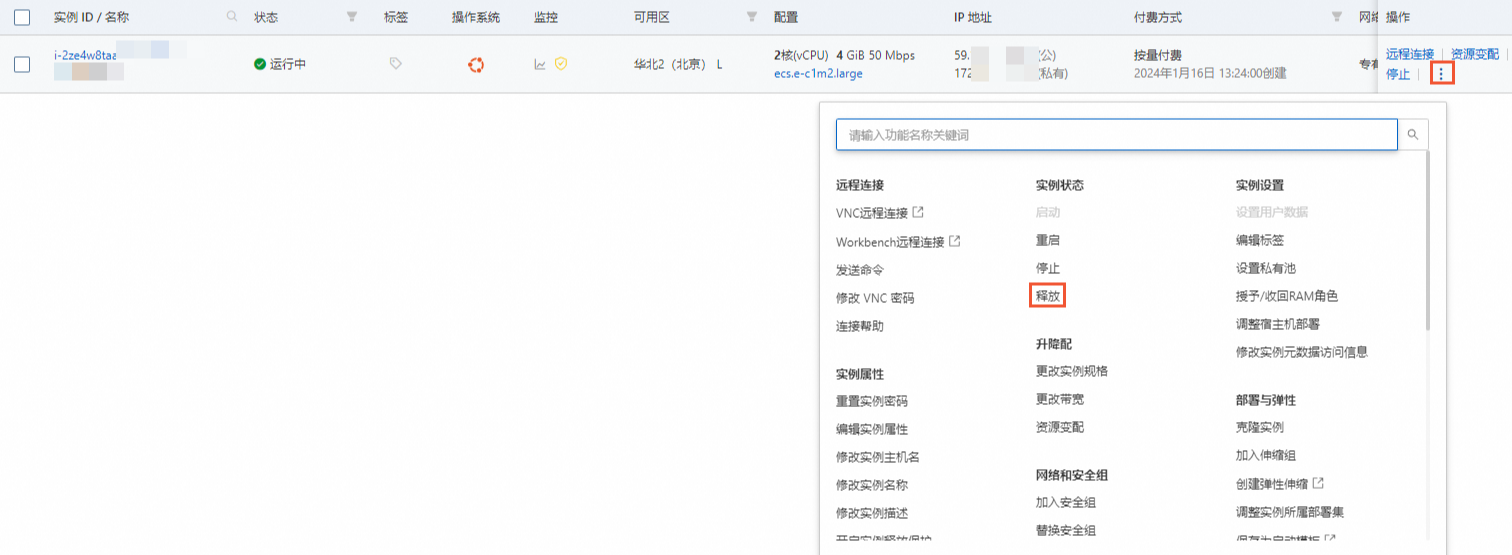The height and width of the screenshot is (555, 1512).
Task: Select 更改实例规格 menu entry
Action: pos(1072,371)
